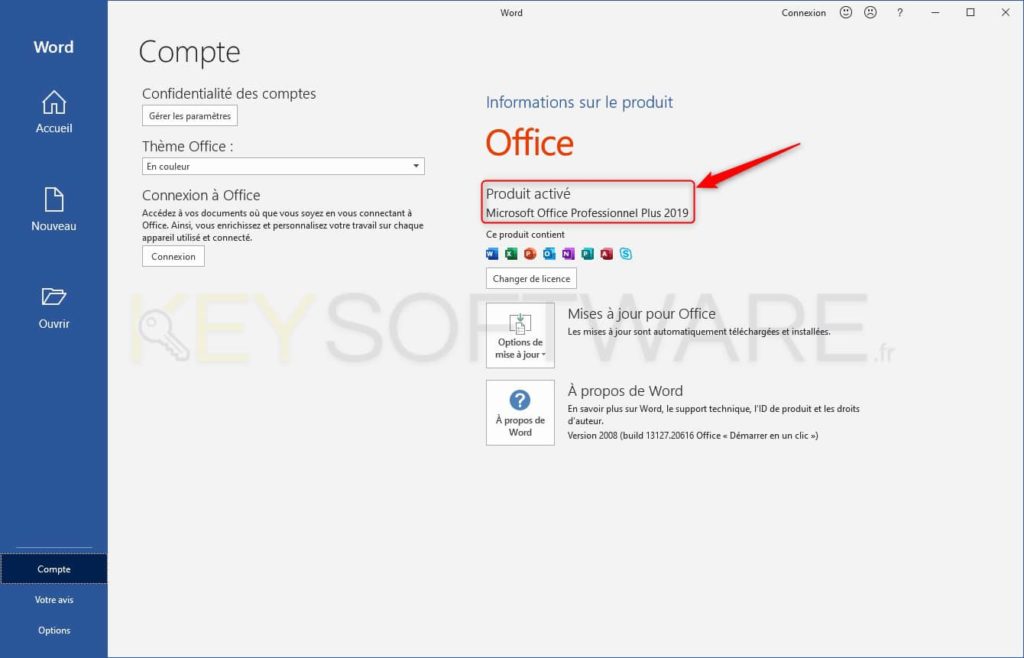Maximize the Word window

point(970,12)
